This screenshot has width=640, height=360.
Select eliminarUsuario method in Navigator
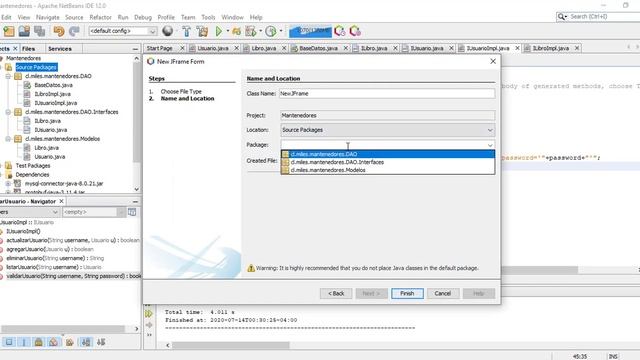pyautogui.click(x=55, y=258)
